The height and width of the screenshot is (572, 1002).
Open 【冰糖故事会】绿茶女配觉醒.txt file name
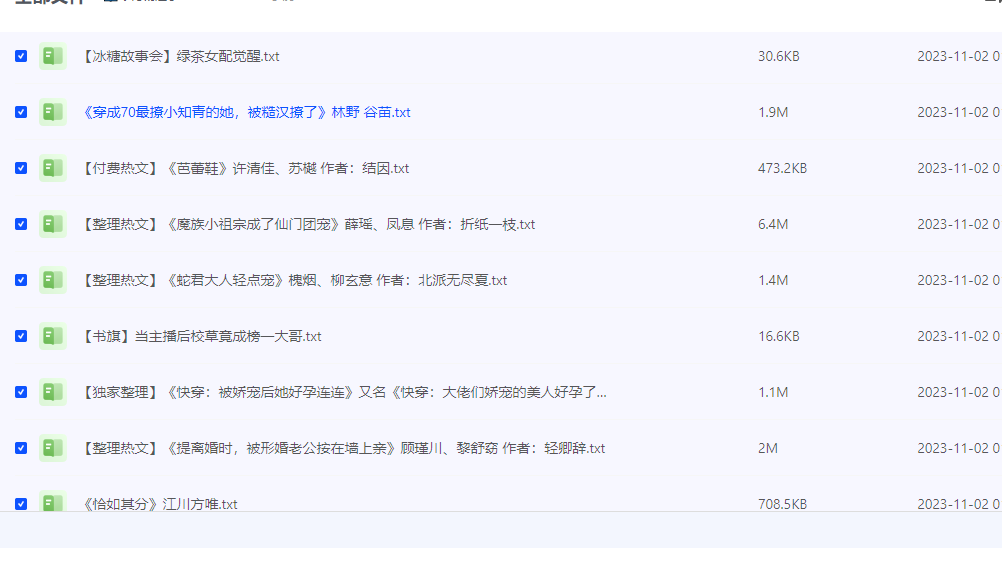tap(179, 57)
